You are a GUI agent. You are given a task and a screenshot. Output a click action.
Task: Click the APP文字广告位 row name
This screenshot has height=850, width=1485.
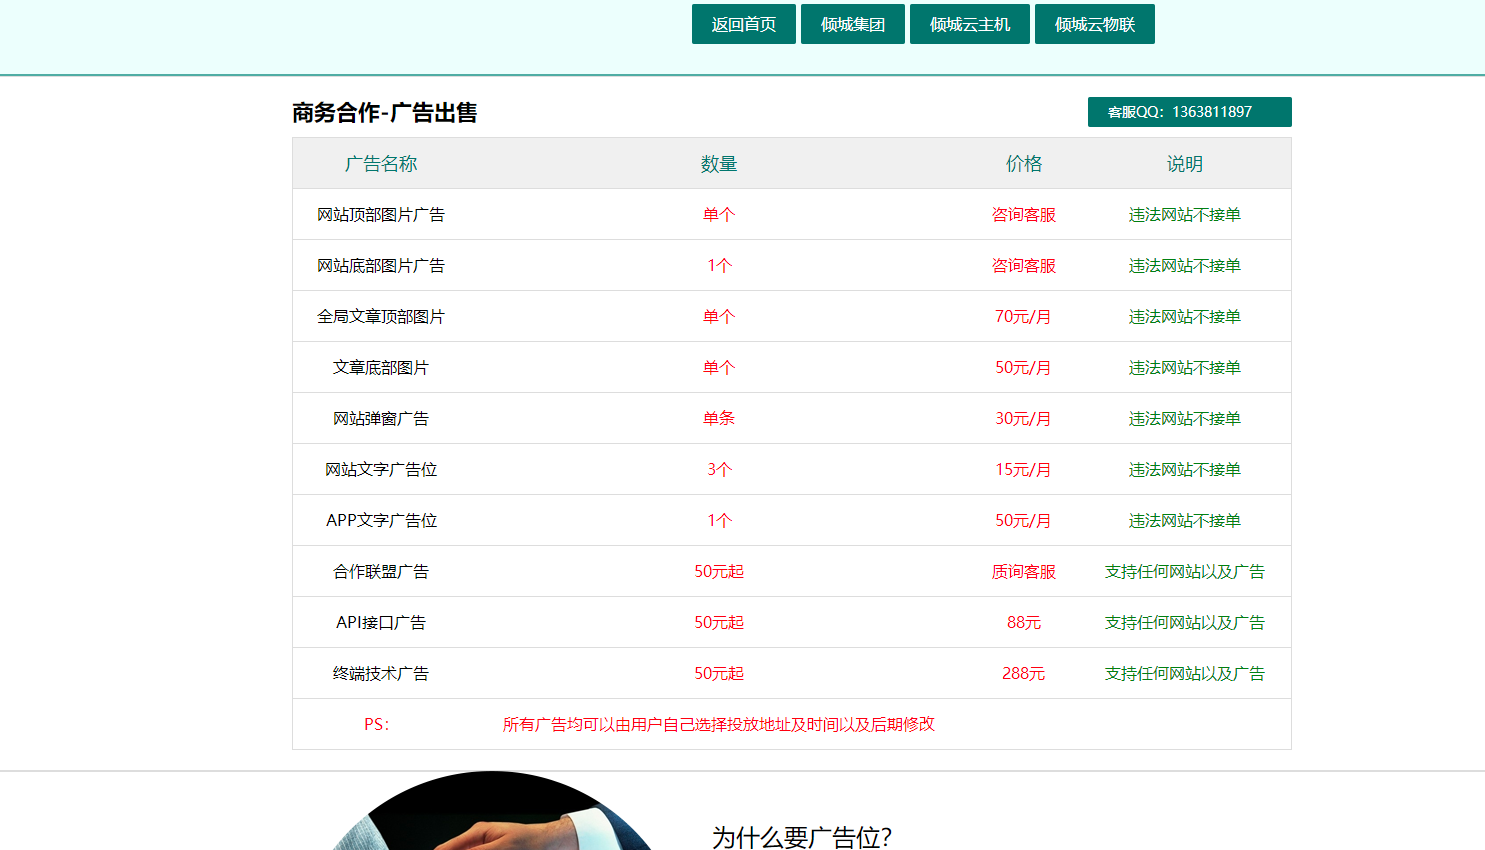point(381,521)
